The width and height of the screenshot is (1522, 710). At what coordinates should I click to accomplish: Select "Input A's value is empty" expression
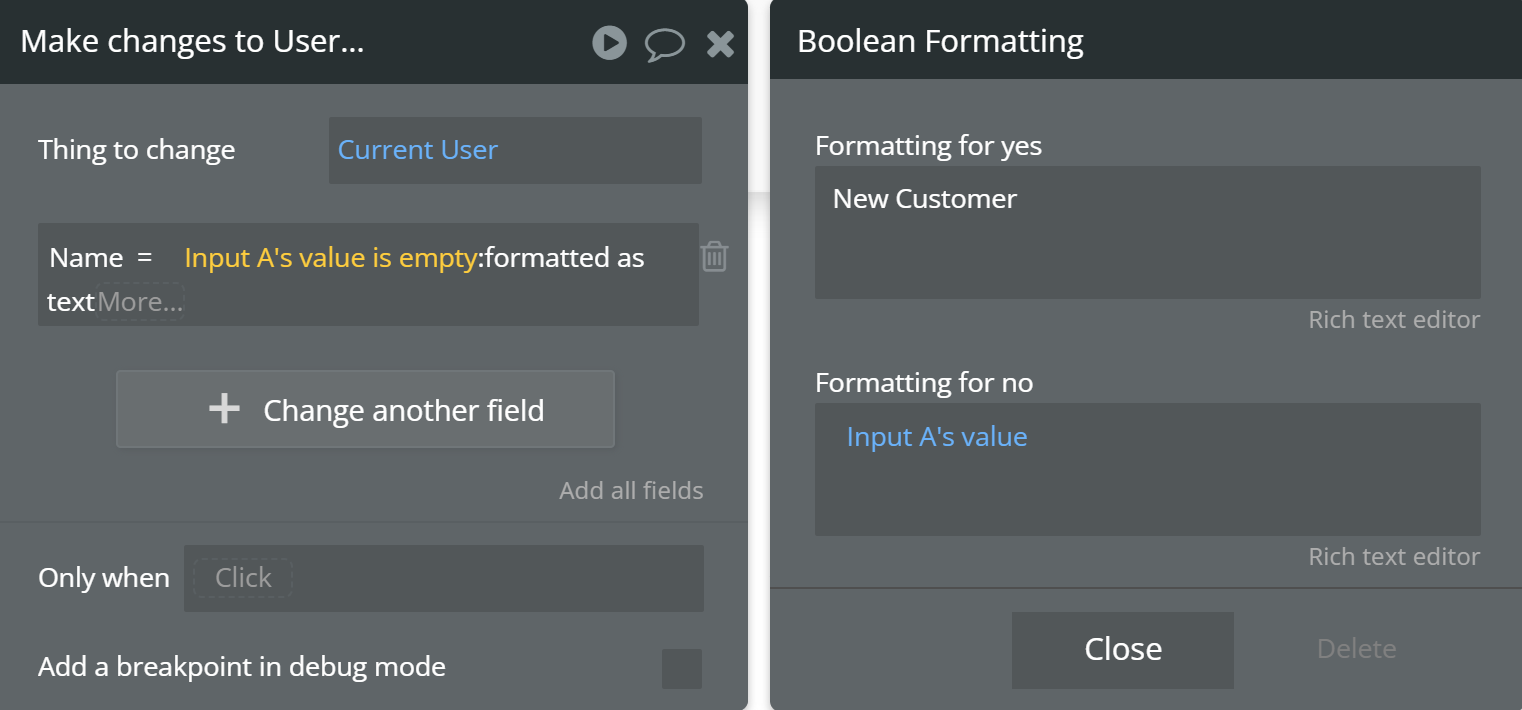[x=331, y=258]
